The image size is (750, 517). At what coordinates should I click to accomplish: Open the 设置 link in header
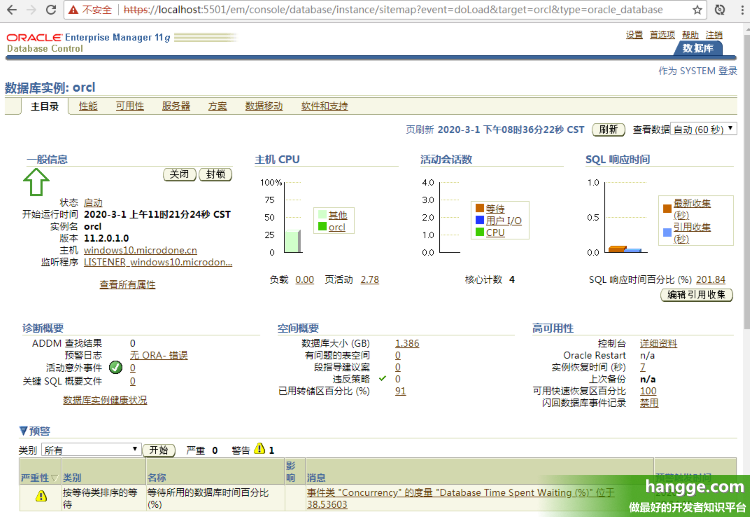click(634, 35)
